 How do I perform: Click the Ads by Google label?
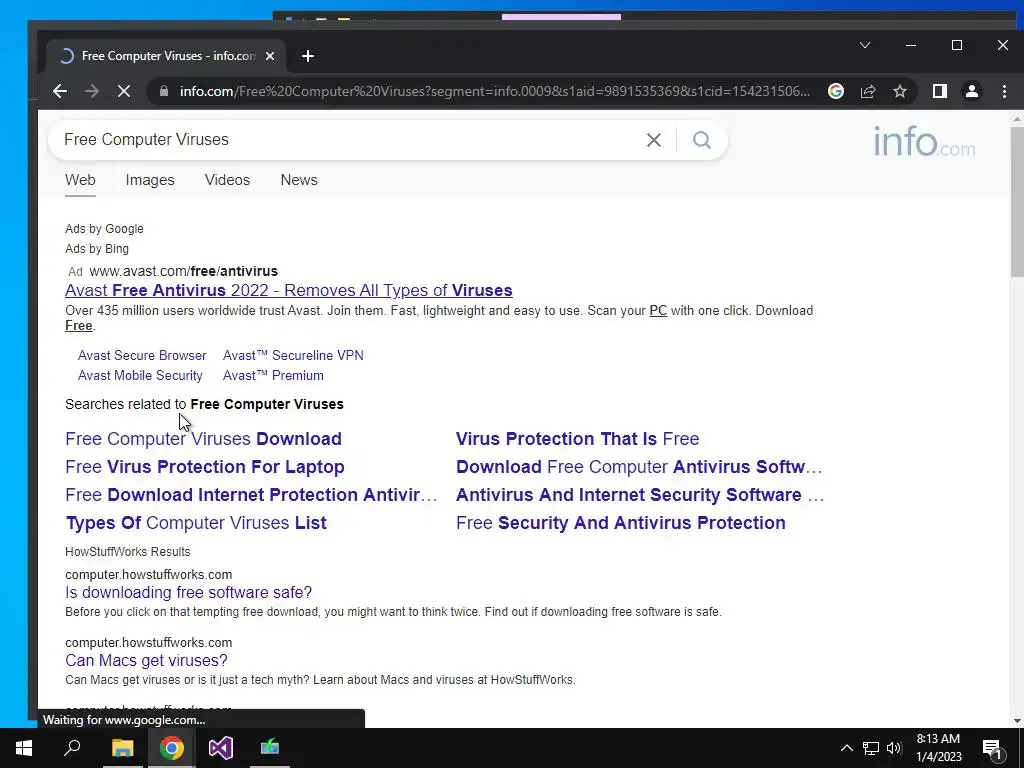104,229
